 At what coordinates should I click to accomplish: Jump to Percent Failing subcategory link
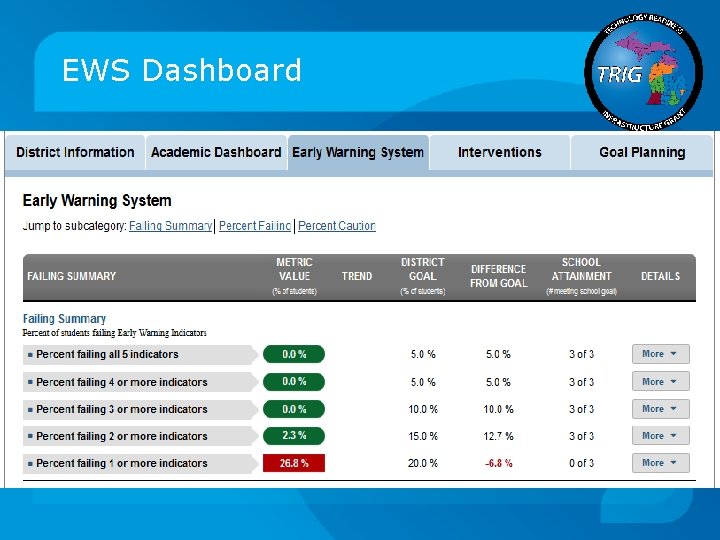255,226
